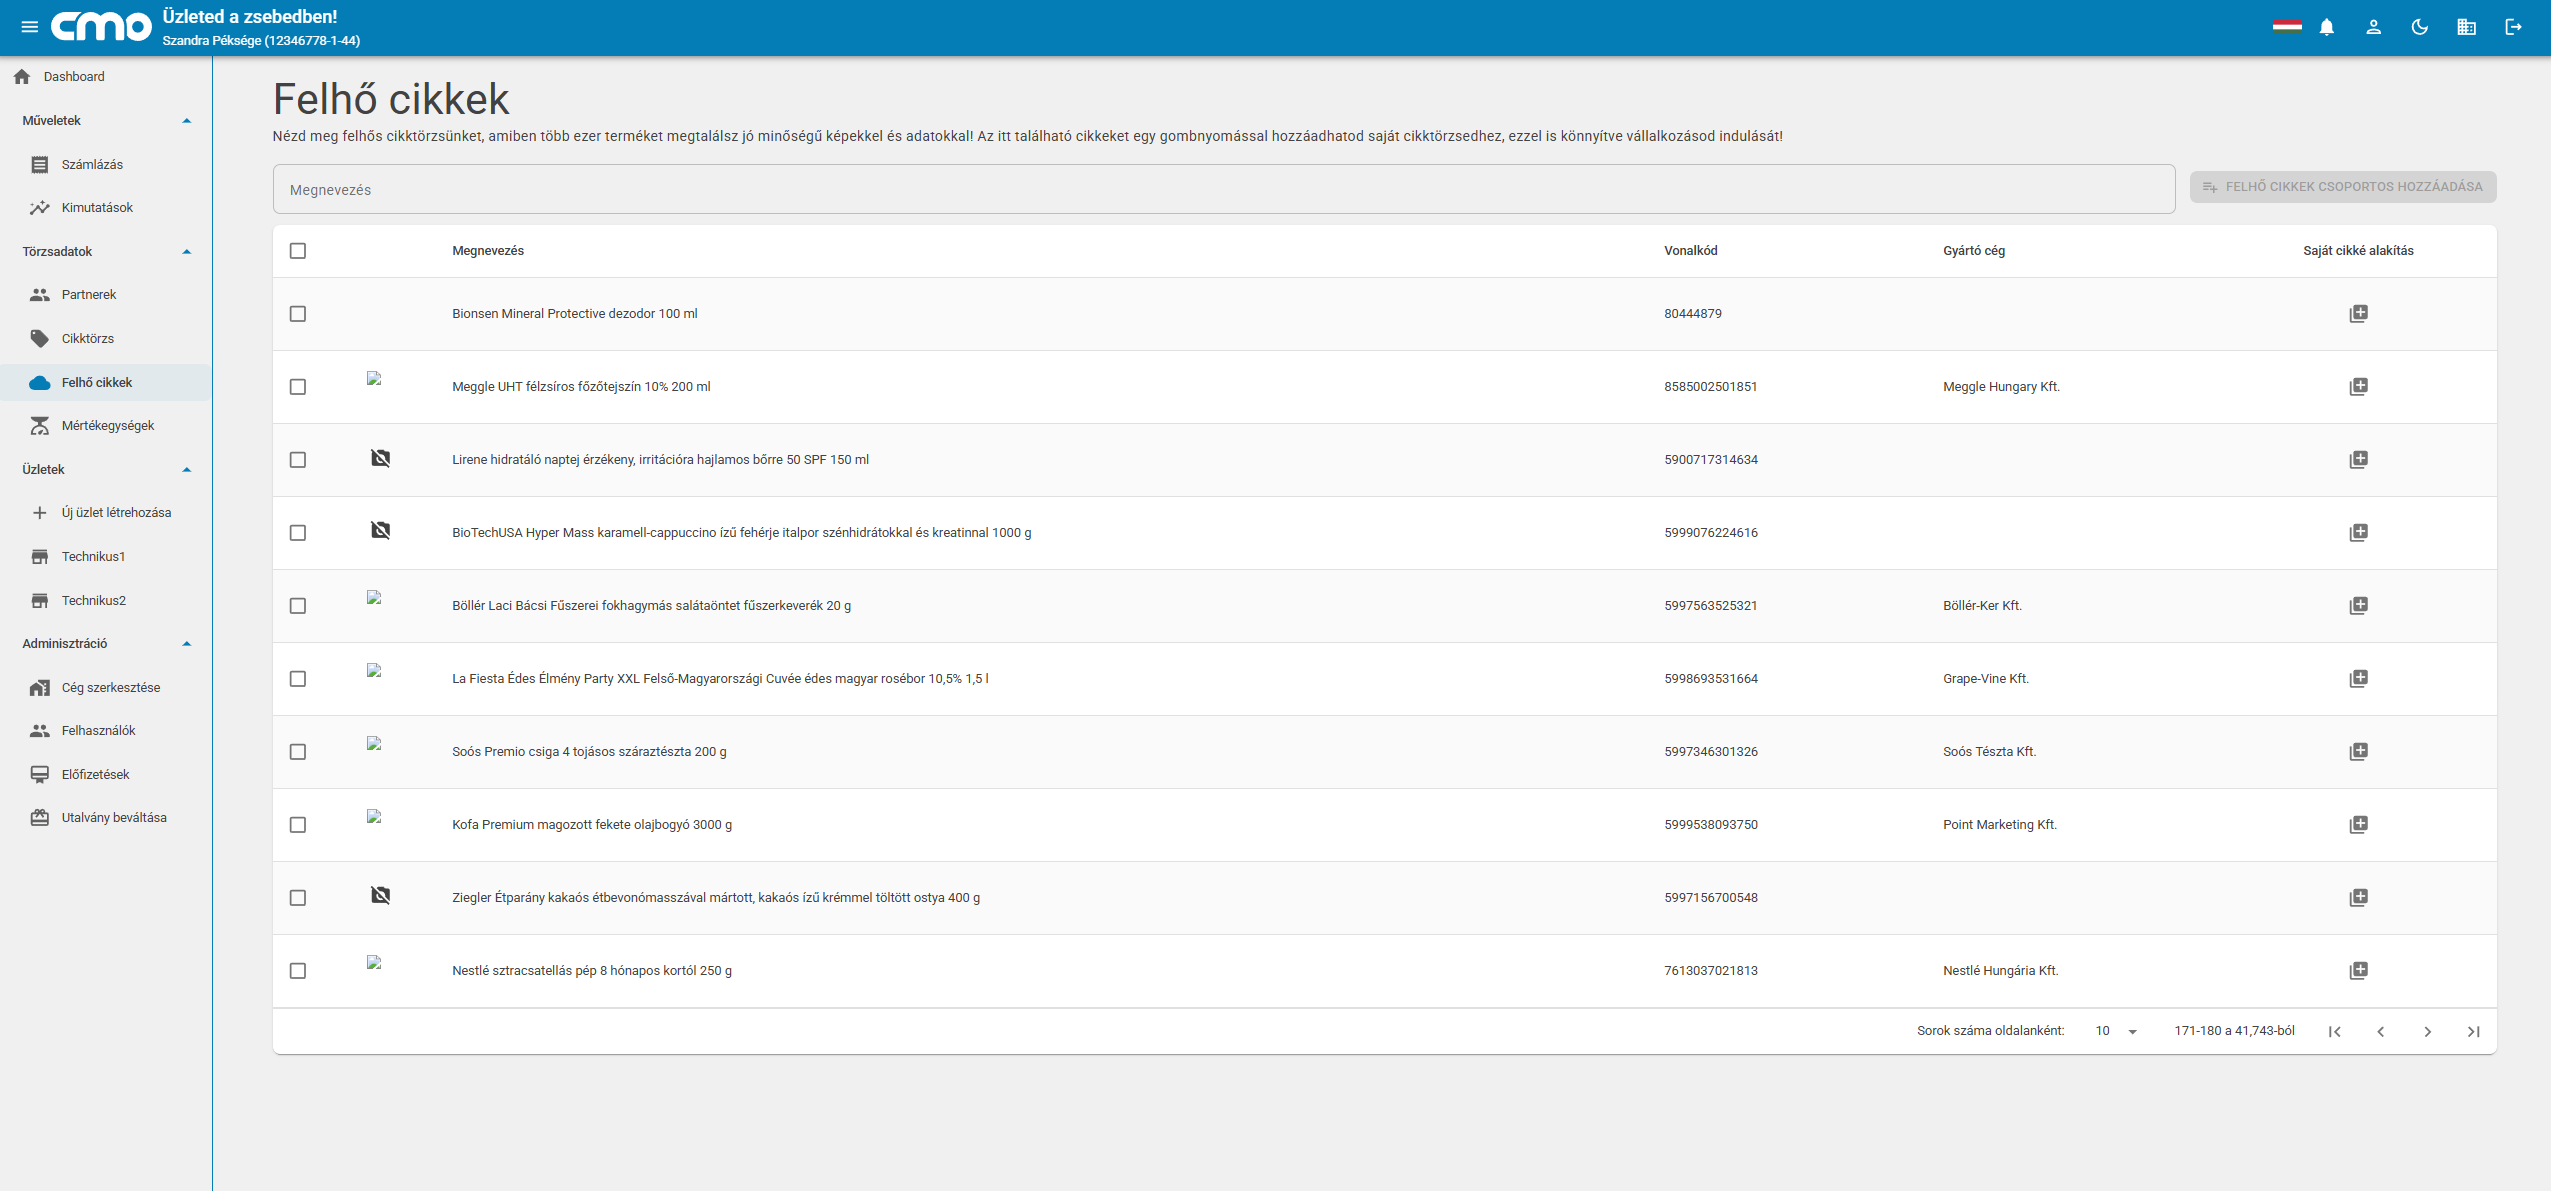Screen dimensions: 2551x1191
Task: Collapse the Műveletek sidebar section
Action: (x=186, y=121)
